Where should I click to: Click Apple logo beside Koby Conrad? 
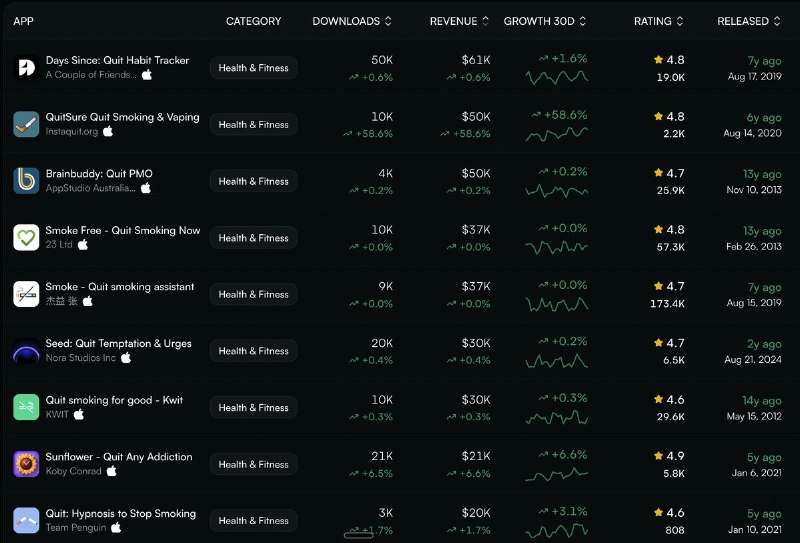(x=112, y=471)
